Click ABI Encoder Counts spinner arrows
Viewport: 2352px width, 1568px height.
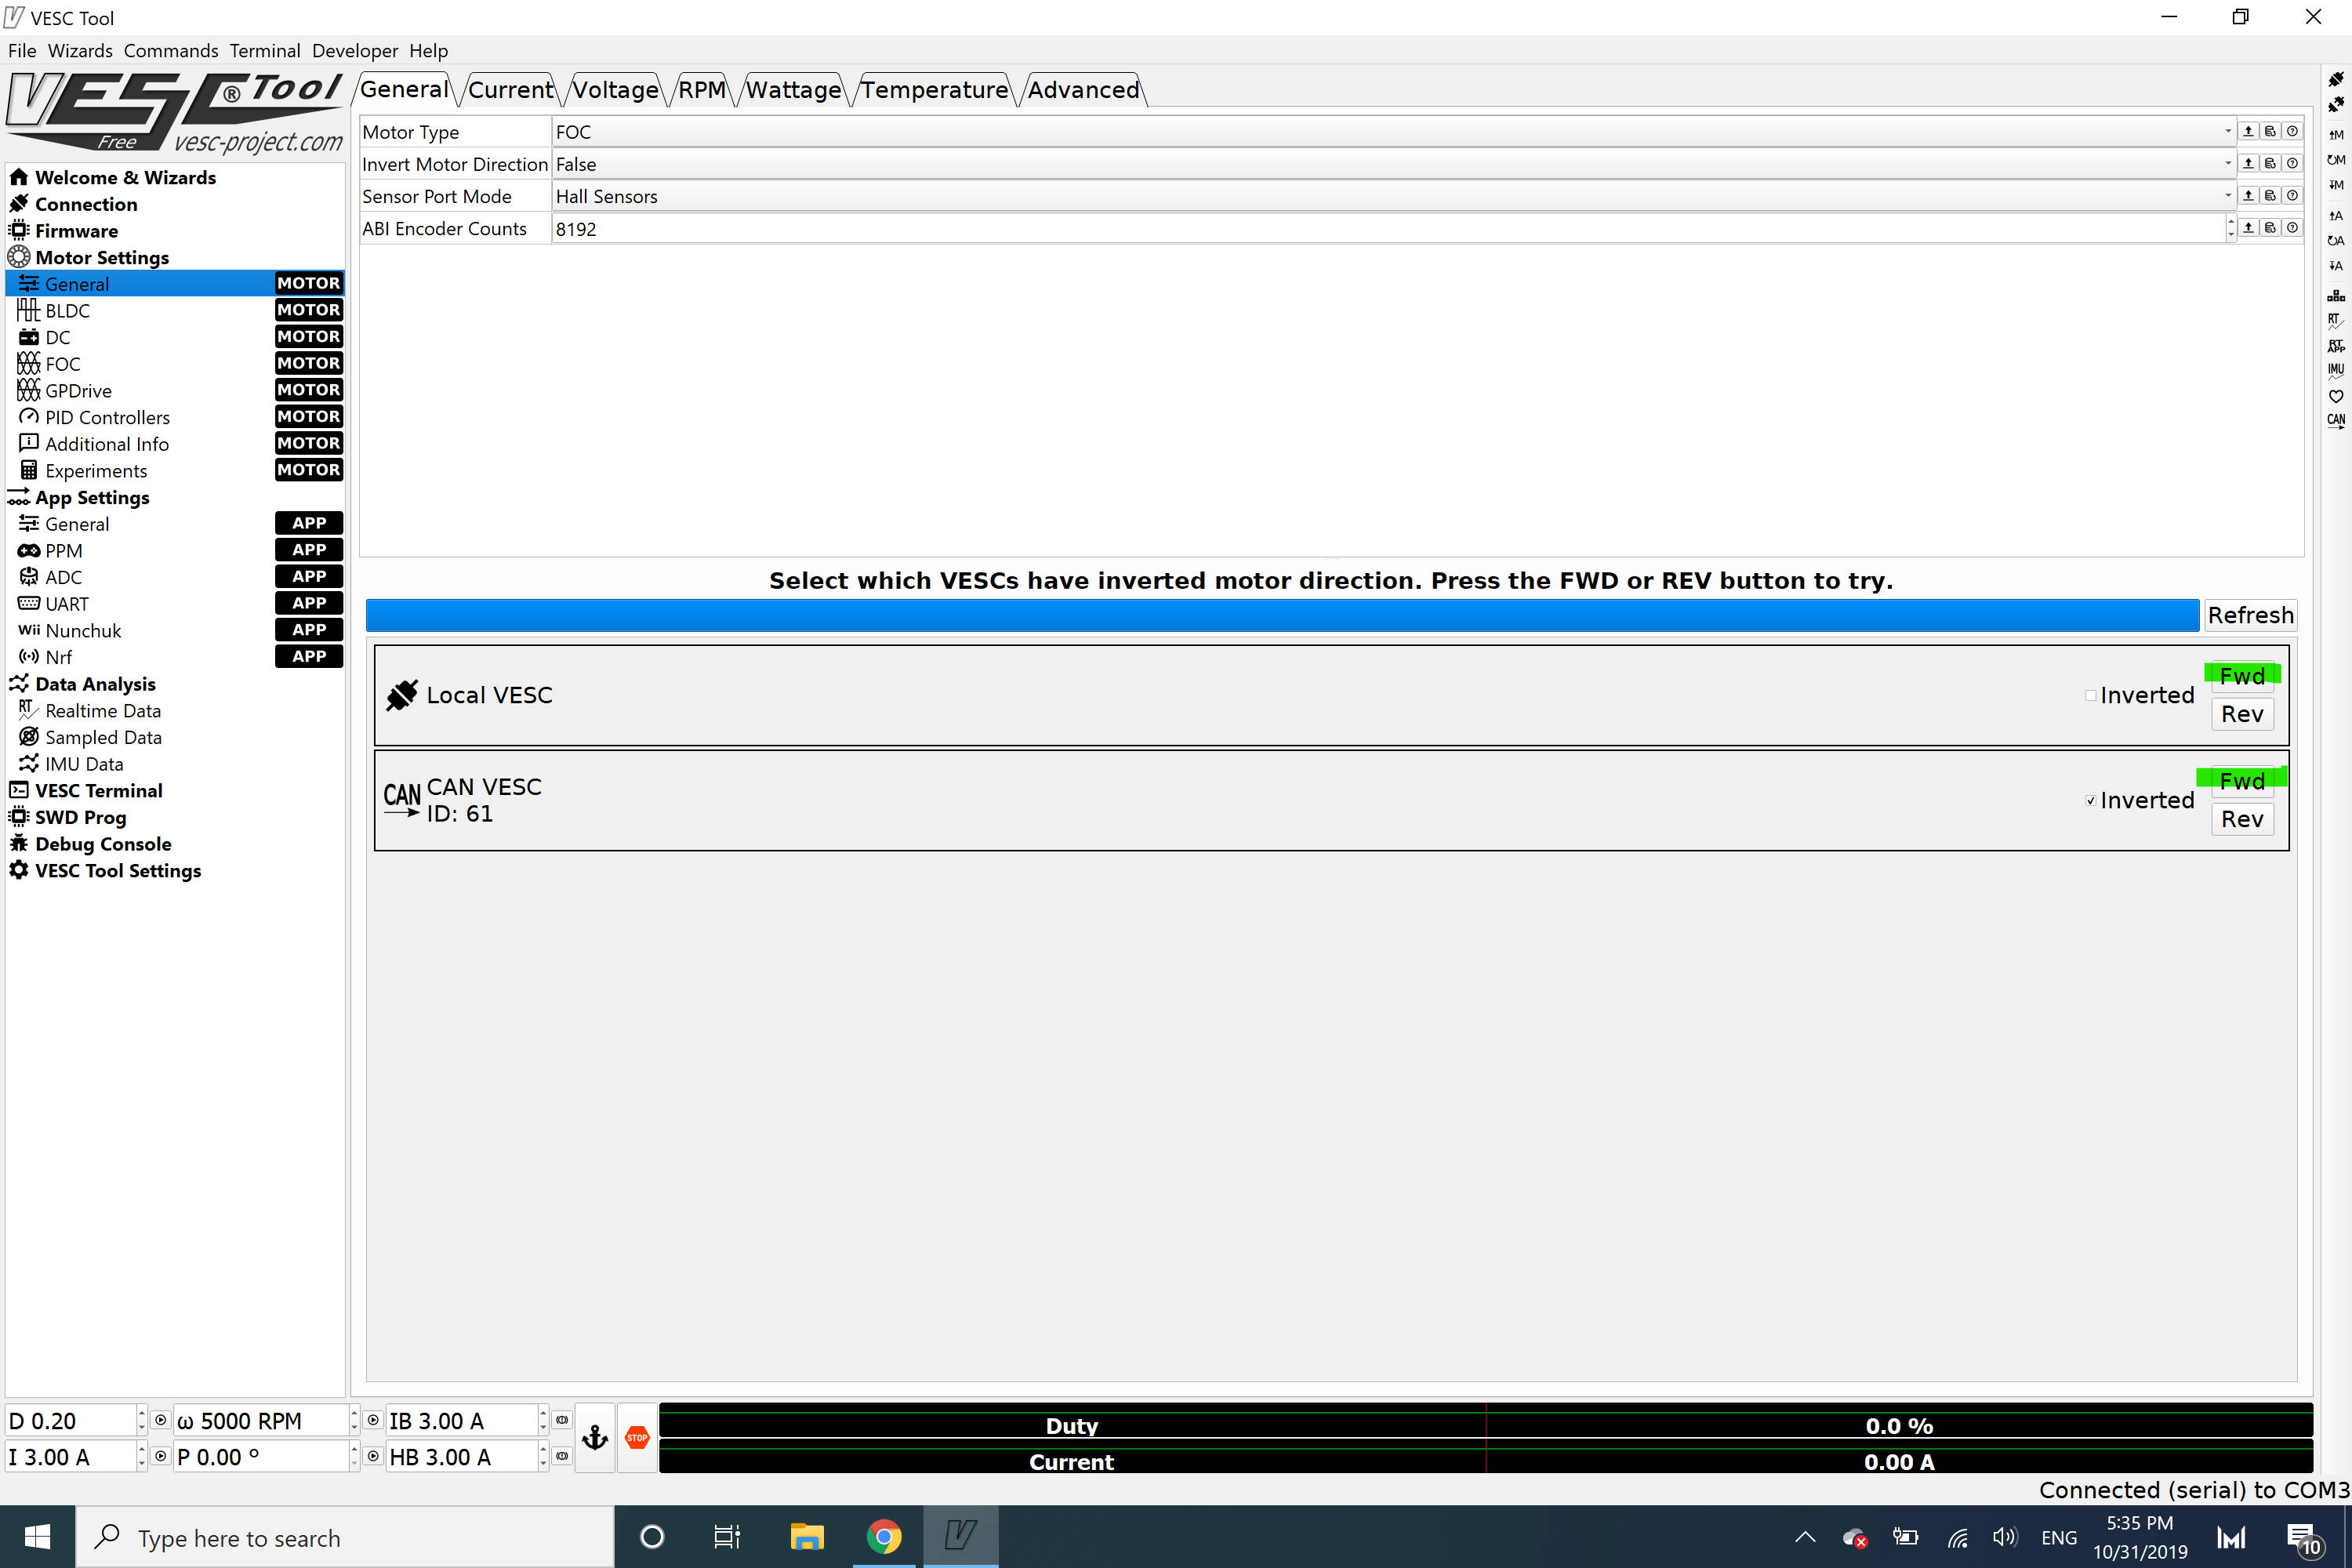pyautogui.click(x=2230, y=228)
